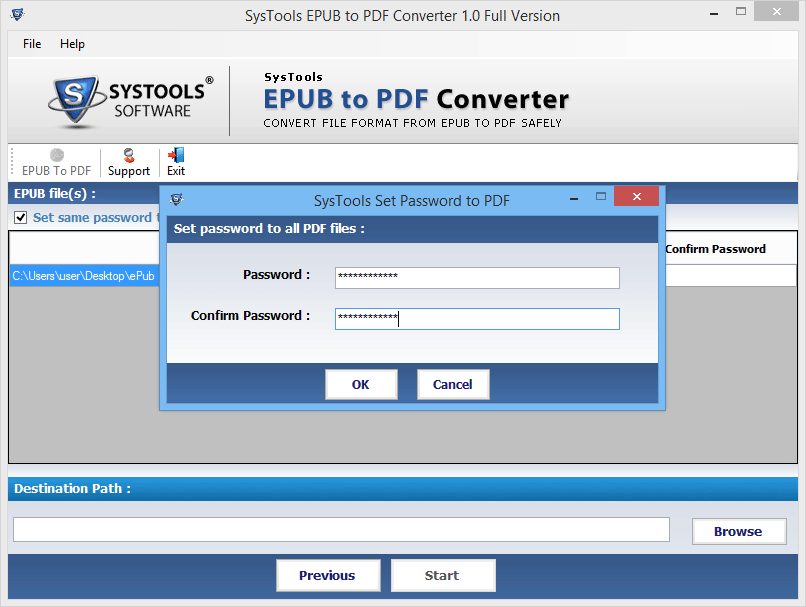
Task: Open the File menu
Action: (32, 44)
